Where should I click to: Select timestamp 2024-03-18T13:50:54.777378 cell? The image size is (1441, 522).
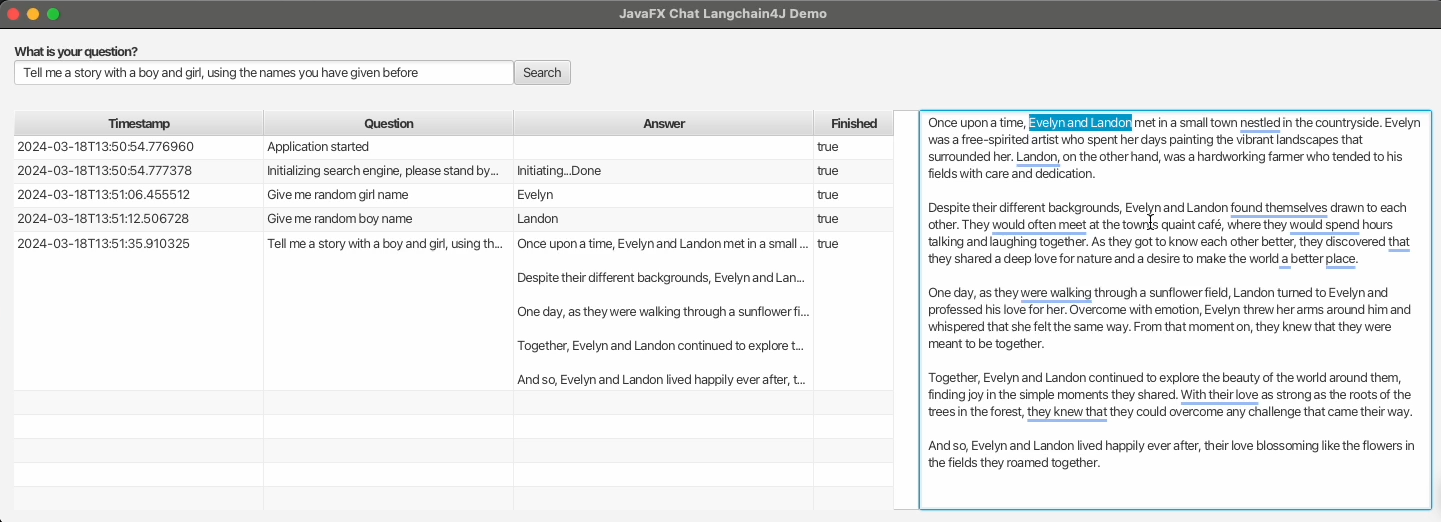pyautogui.click(x=139, y=171)
